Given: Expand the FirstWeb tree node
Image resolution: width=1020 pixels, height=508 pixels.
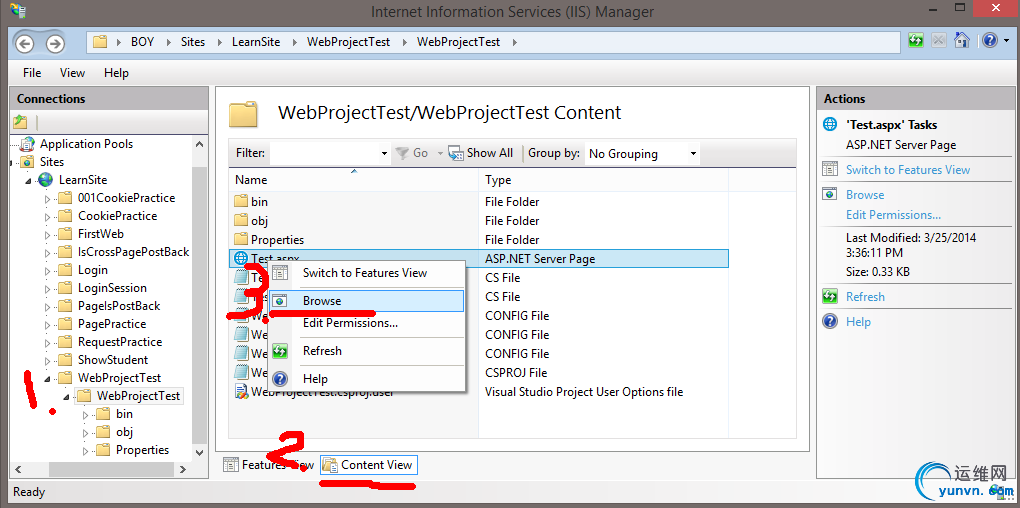Looking at the screenshot, I should click(x=47, y=234).
